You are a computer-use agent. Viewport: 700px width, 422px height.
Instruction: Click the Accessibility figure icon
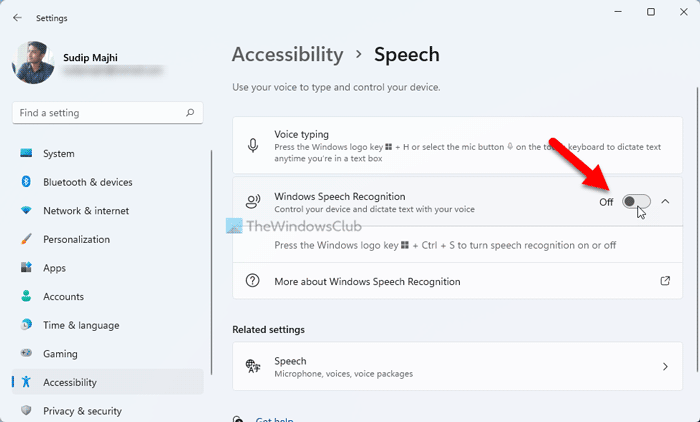click(26, 382)
